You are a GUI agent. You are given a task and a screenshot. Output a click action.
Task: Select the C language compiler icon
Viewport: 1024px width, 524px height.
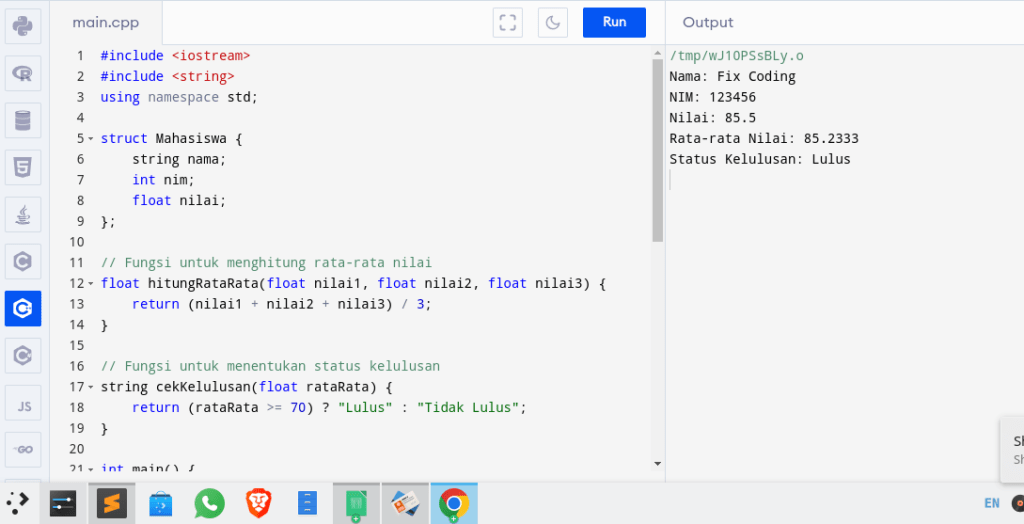pos(23,262)
